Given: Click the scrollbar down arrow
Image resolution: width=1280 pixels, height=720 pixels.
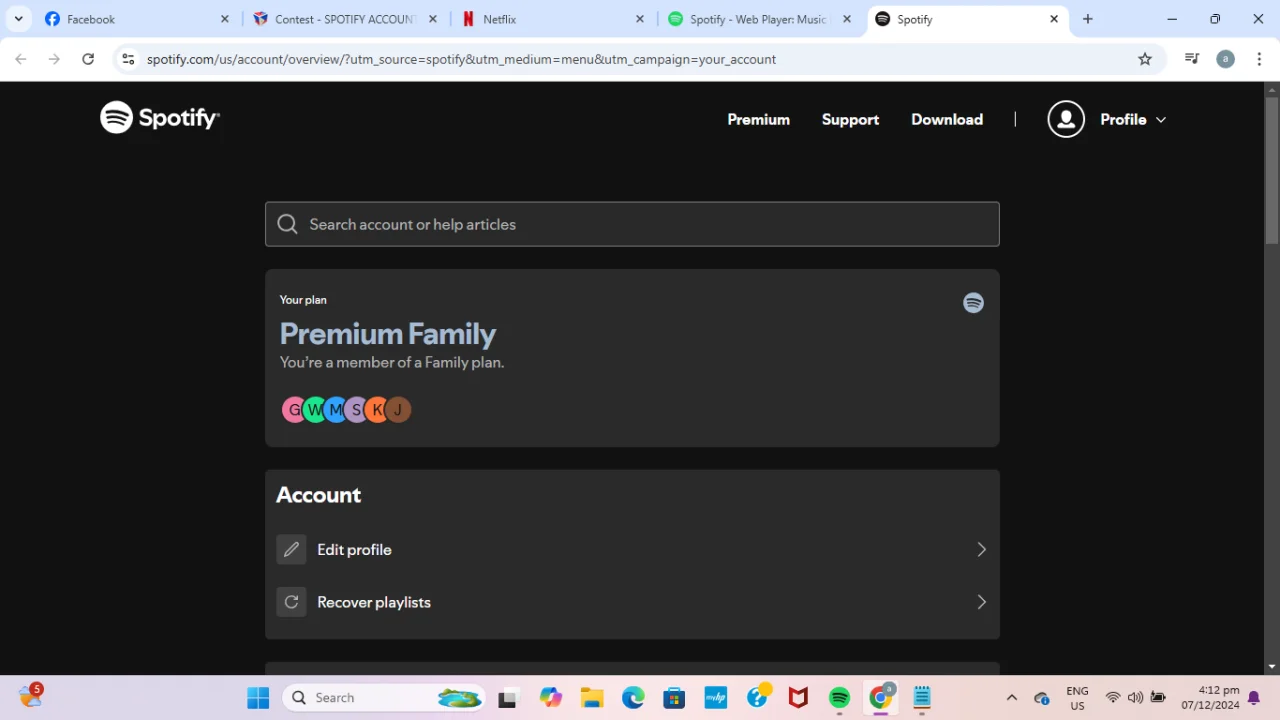Looking at the screenshot, I should [x=1272, y=666].
